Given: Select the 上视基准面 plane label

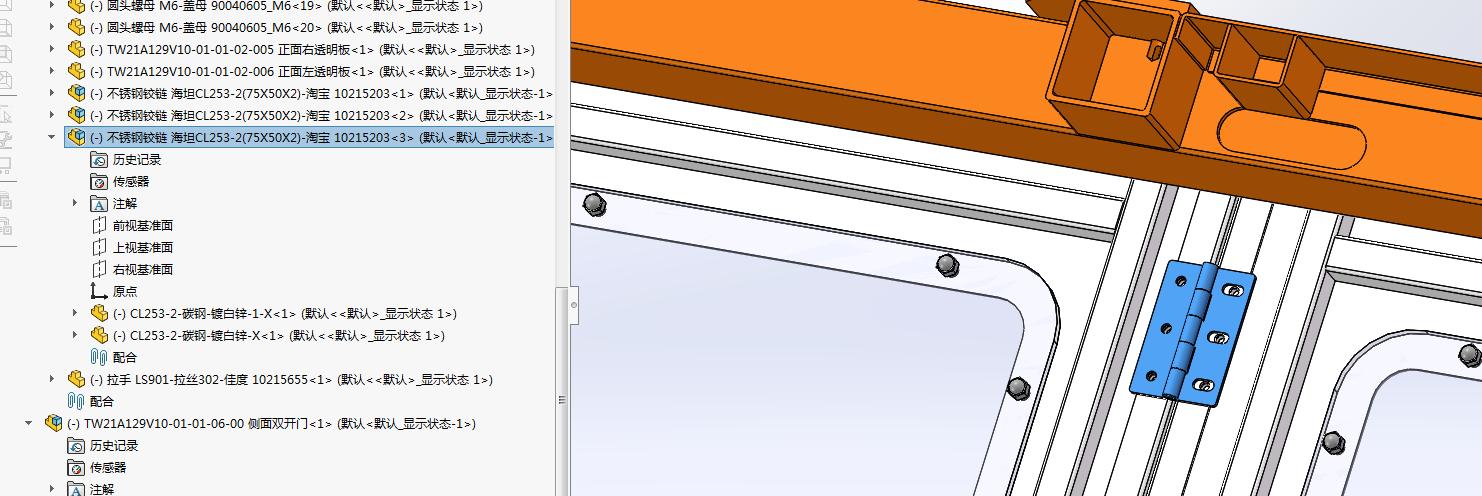Looking at the screenshot, I should click(143, 248).
